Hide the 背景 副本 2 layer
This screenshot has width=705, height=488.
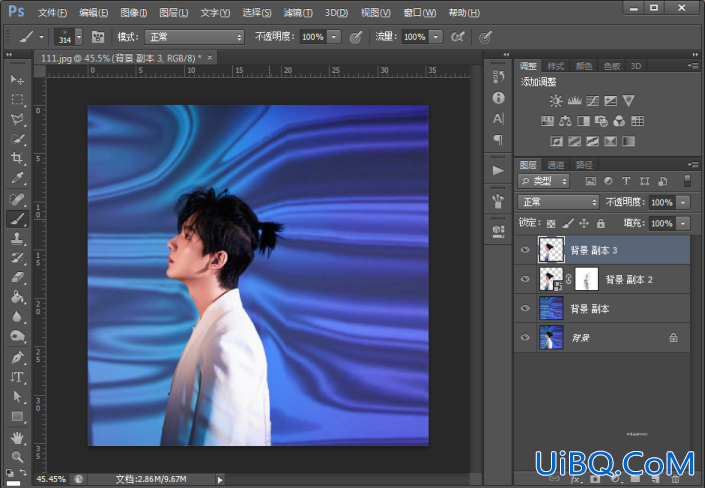[x=525, y=279]
